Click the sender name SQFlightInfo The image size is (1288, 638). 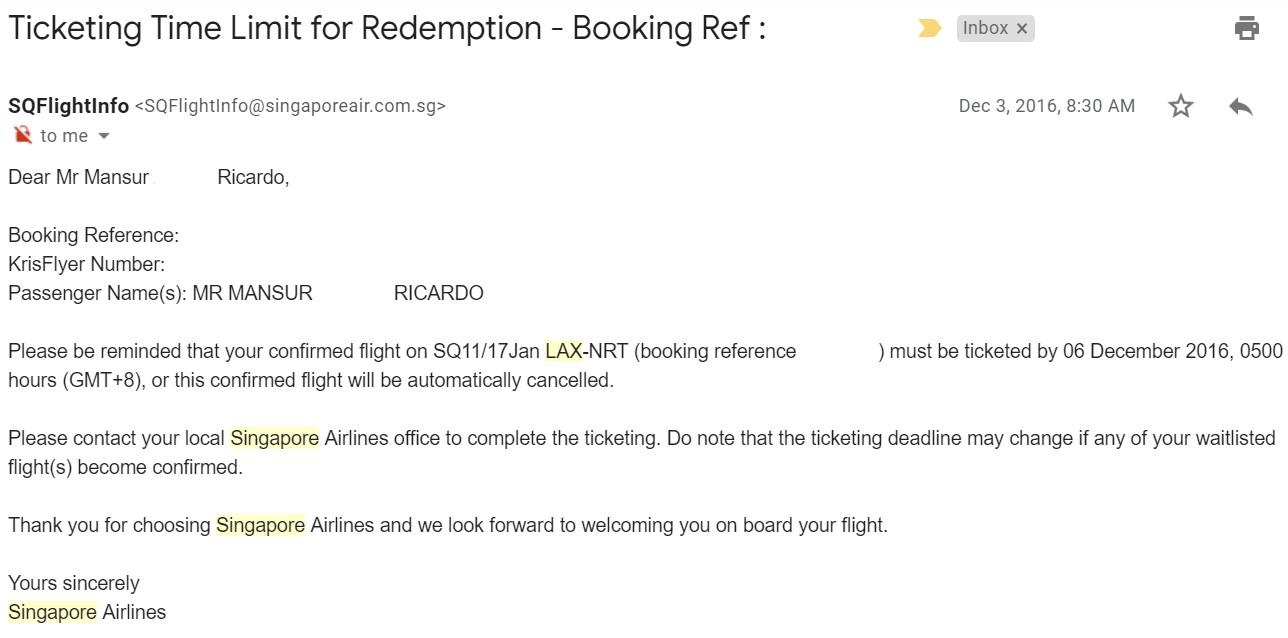(68, 106)
